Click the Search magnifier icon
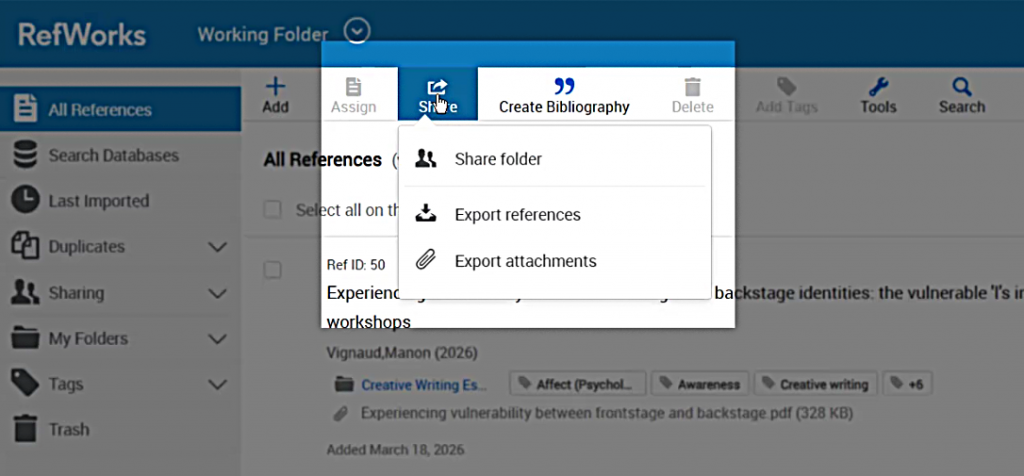This screenshot has height=476, width=1024. pos(961,87)
